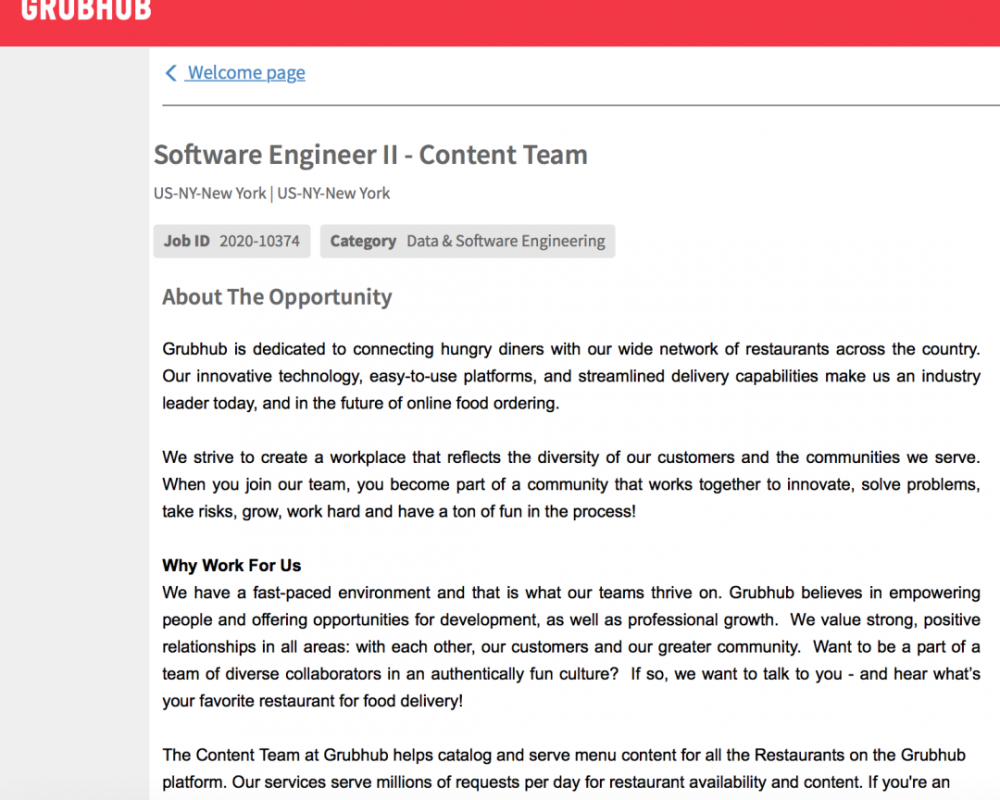1000x800 pixels.
Task: Click the paragraph starting 'Grubhub is dedicated'
Action: pos(571,376)
